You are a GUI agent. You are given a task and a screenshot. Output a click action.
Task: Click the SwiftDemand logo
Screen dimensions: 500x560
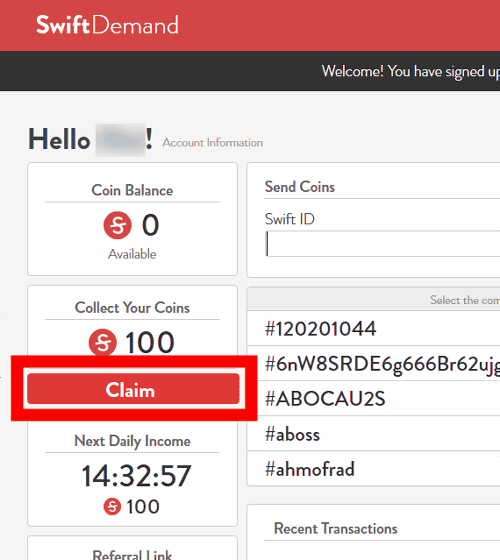point(107,25)
